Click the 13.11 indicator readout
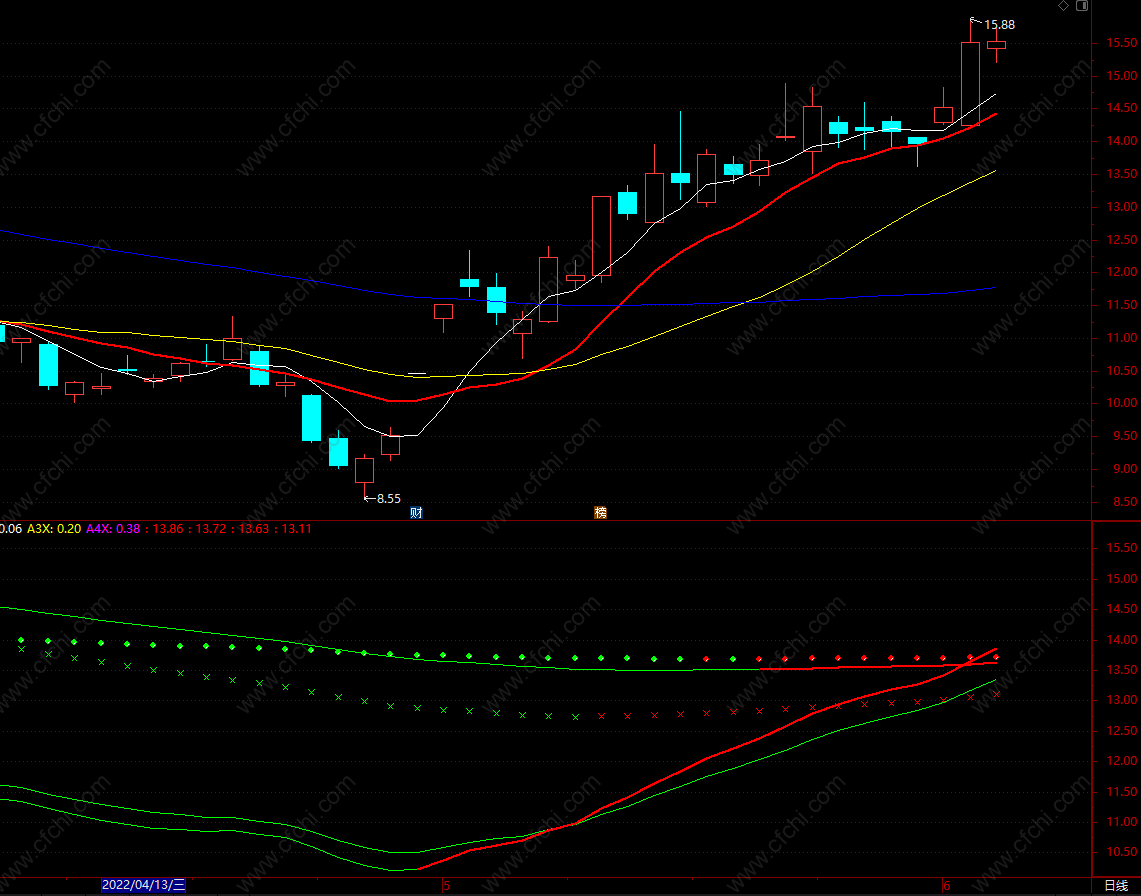The width and height of the screenshot is (1141, 896). [296, 528]
